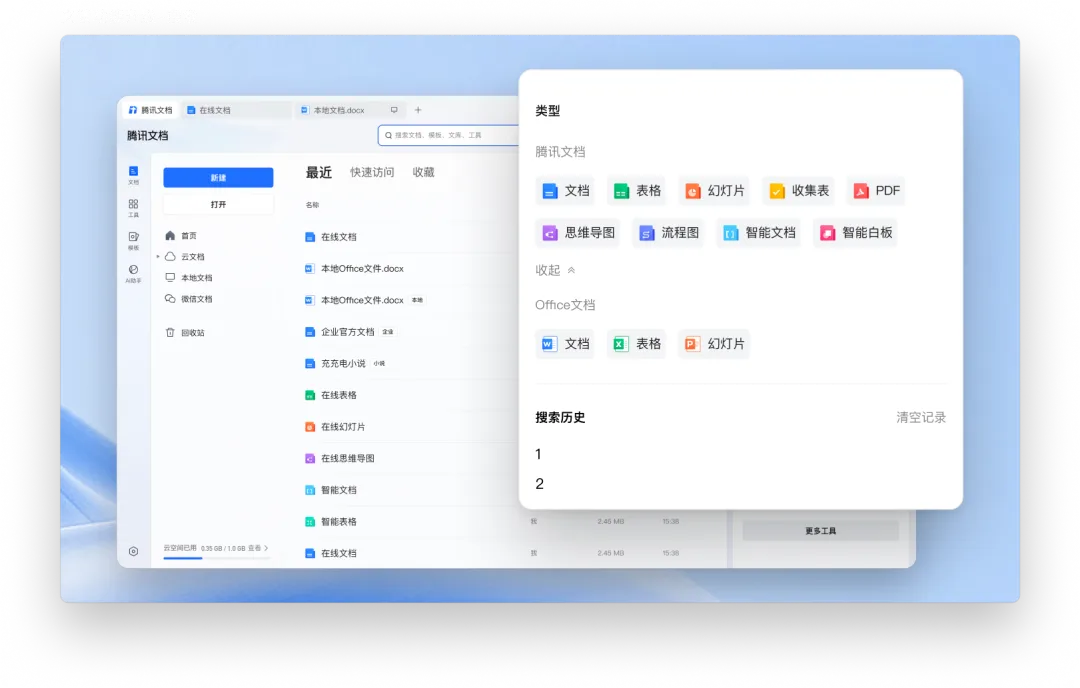This screenshot has height=688, width=1080.
Task: Go to 首页 home in navigation
Action: point(181,236)
